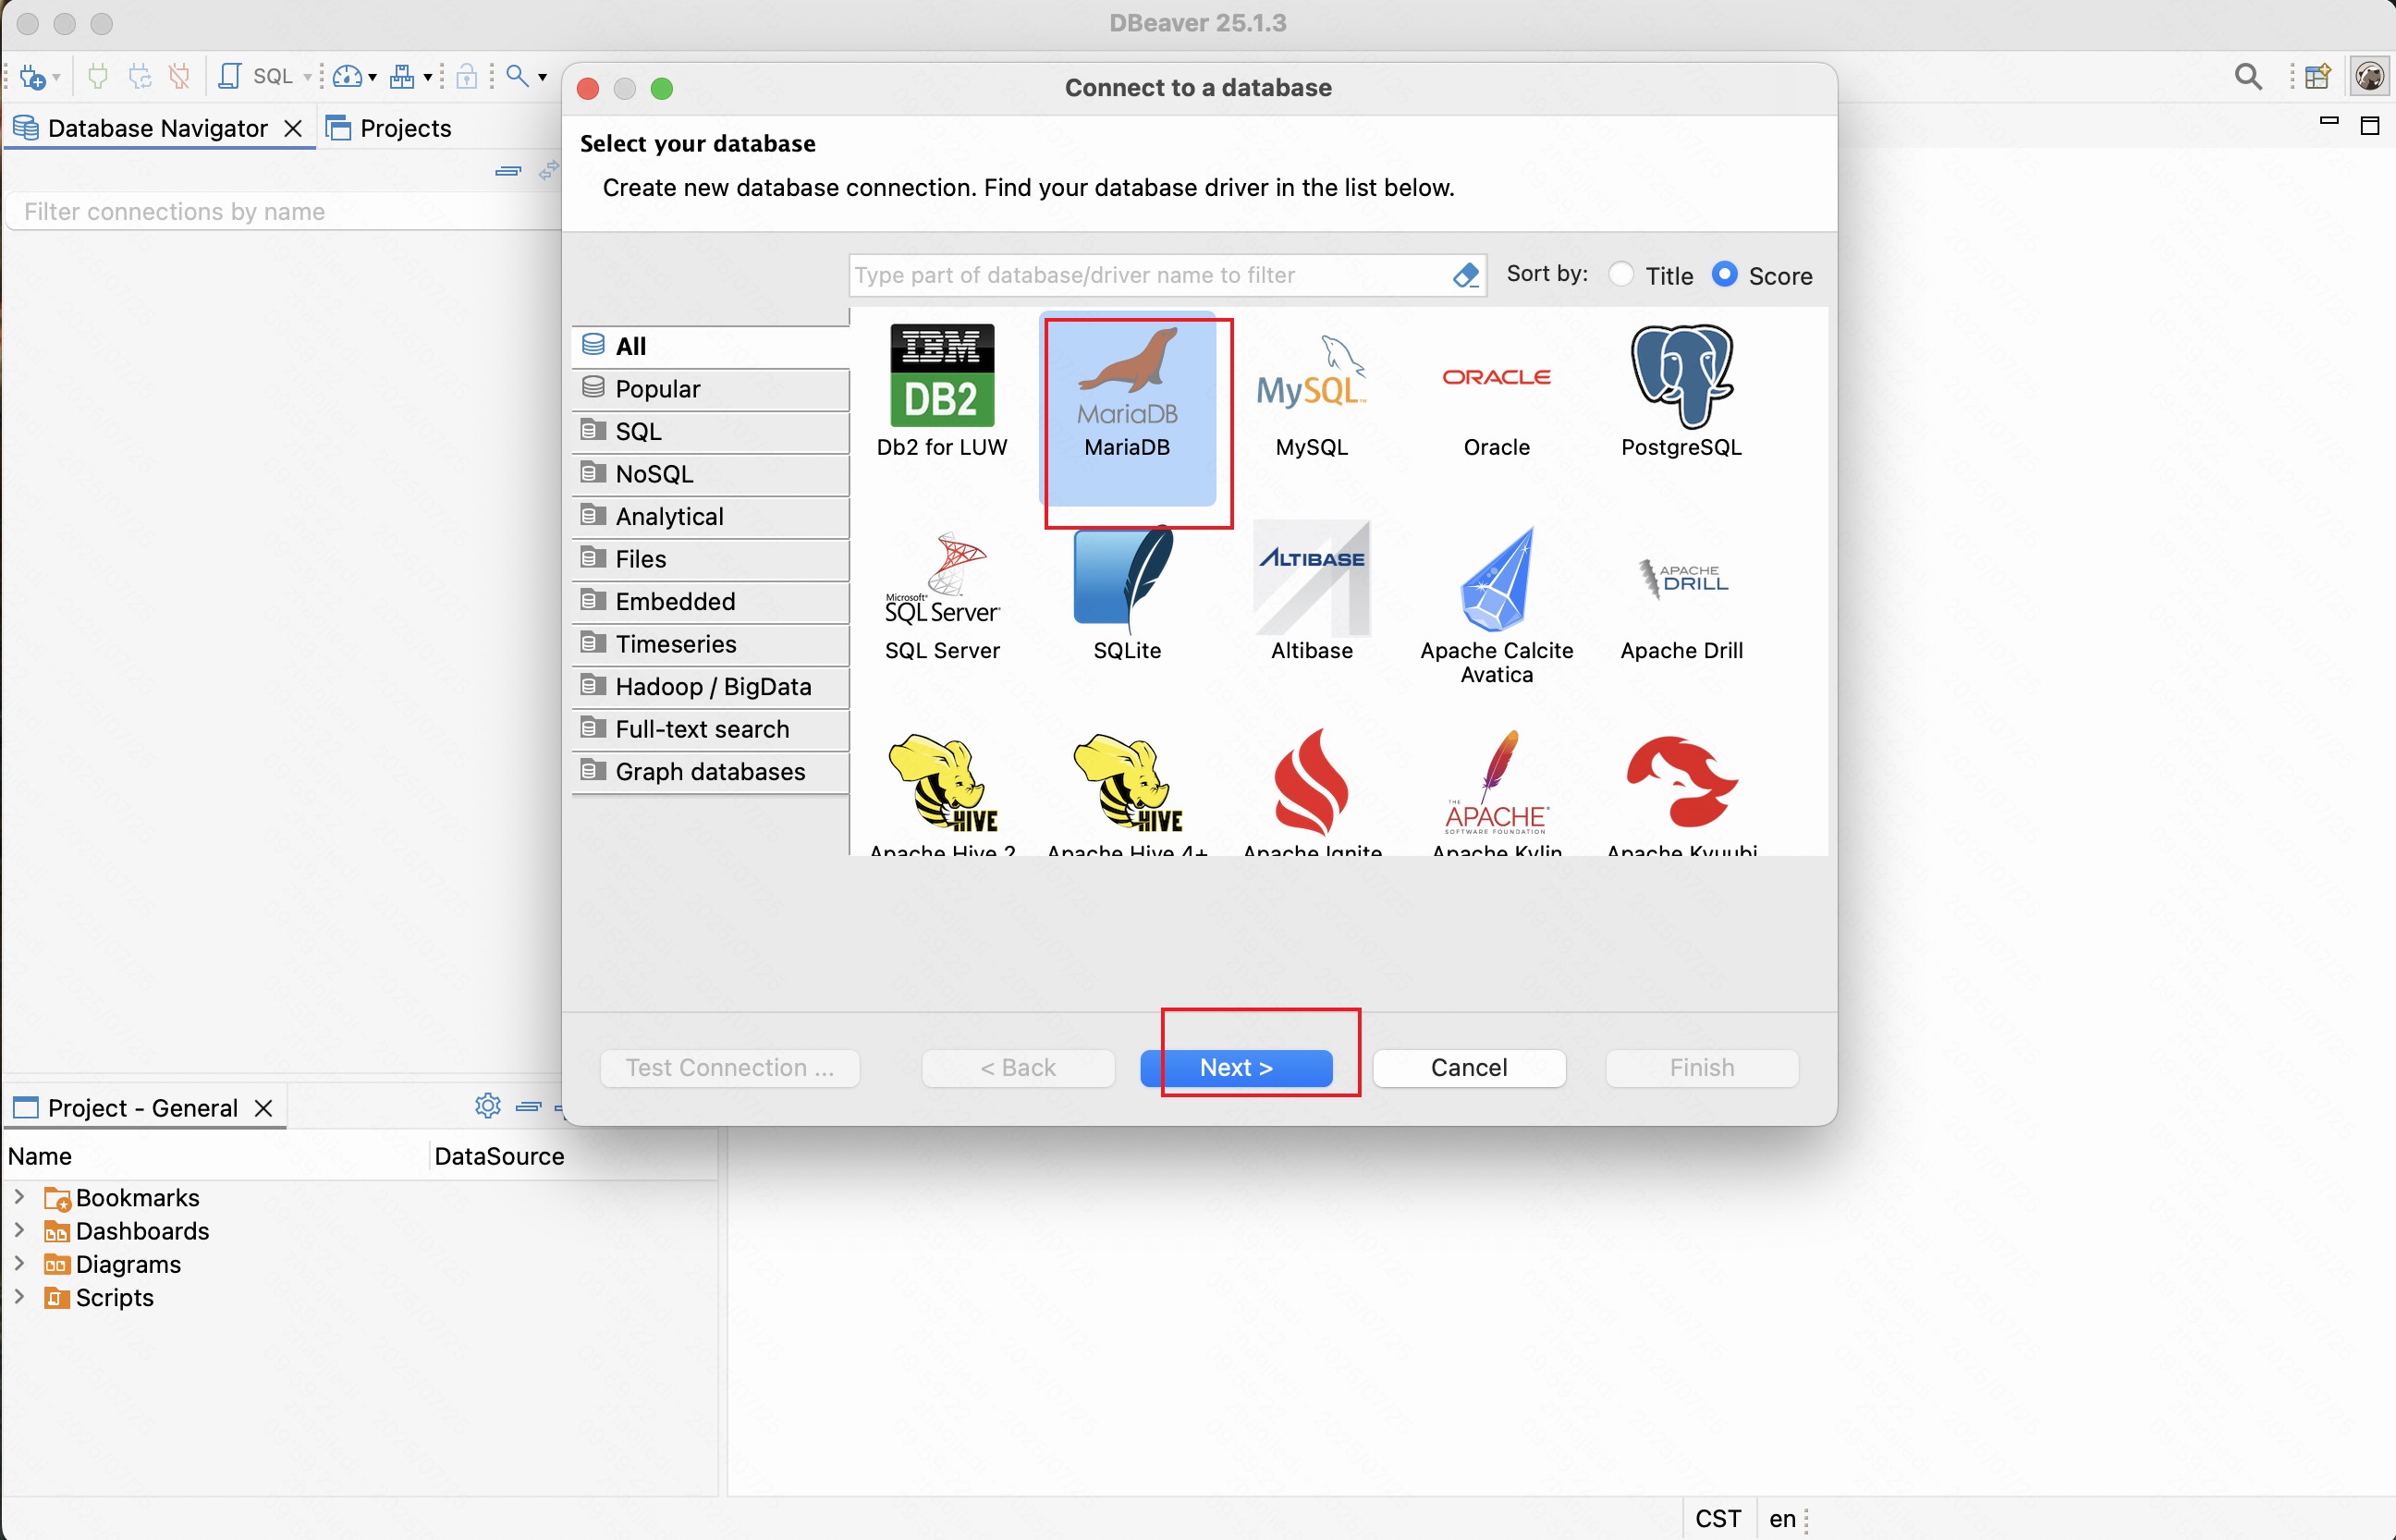Image resolution: width=2396 pixels, height=1540 pixels.
Task: Select the SQL Server driver tile
Action: 942,596
